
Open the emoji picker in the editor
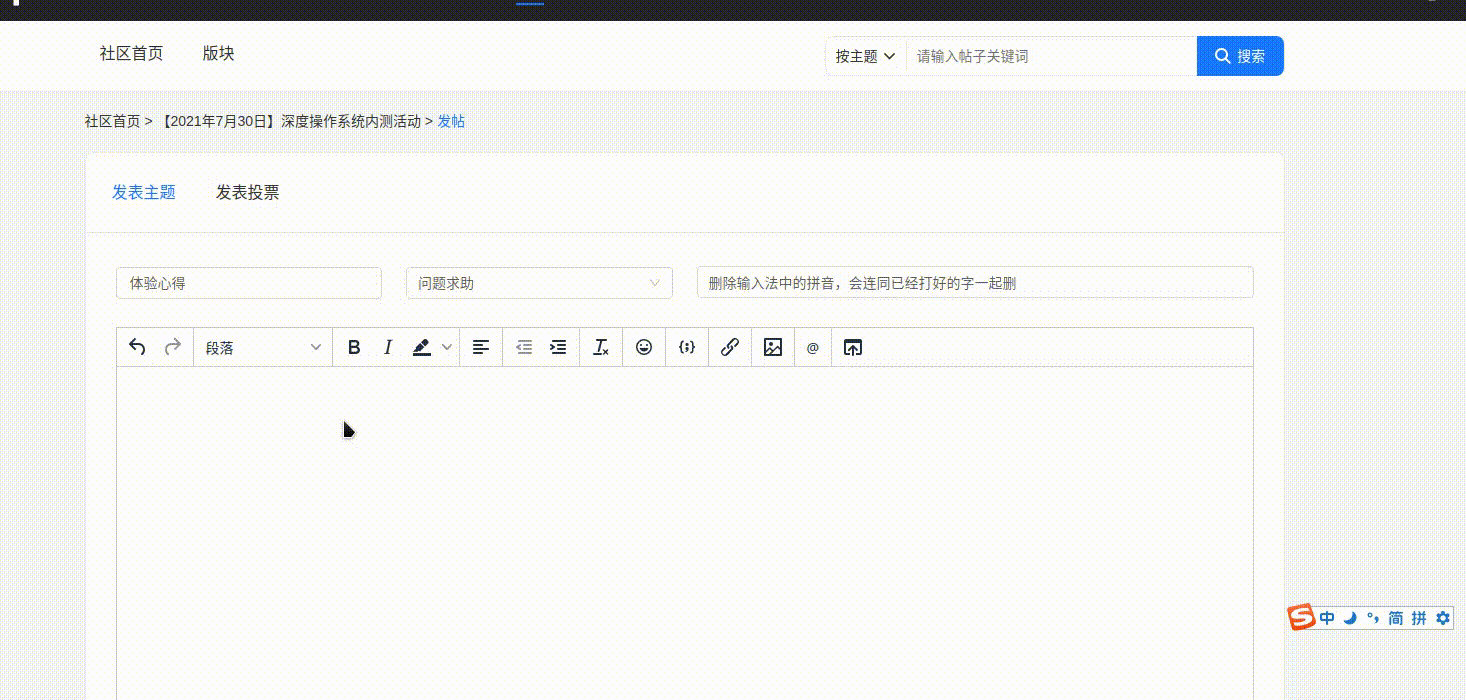[644, 347]
